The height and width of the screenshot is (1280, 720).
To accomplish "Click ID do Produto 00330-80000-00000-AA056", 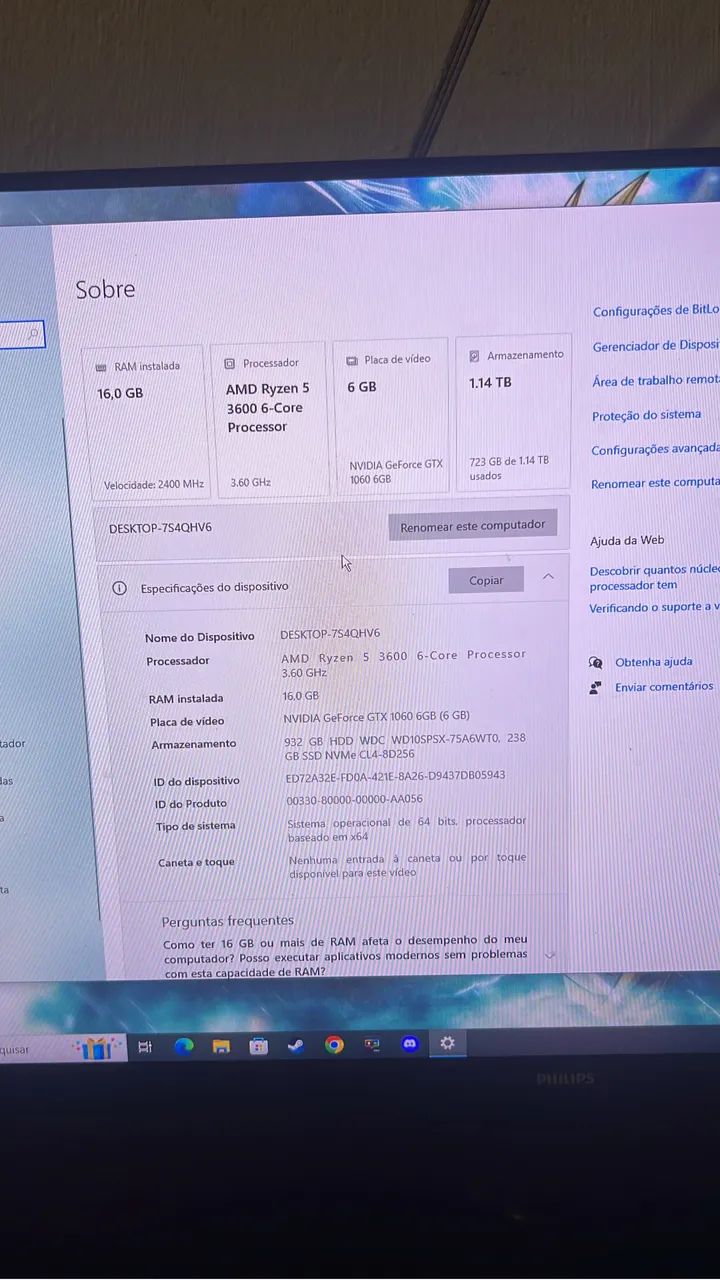I will (354, 799).
